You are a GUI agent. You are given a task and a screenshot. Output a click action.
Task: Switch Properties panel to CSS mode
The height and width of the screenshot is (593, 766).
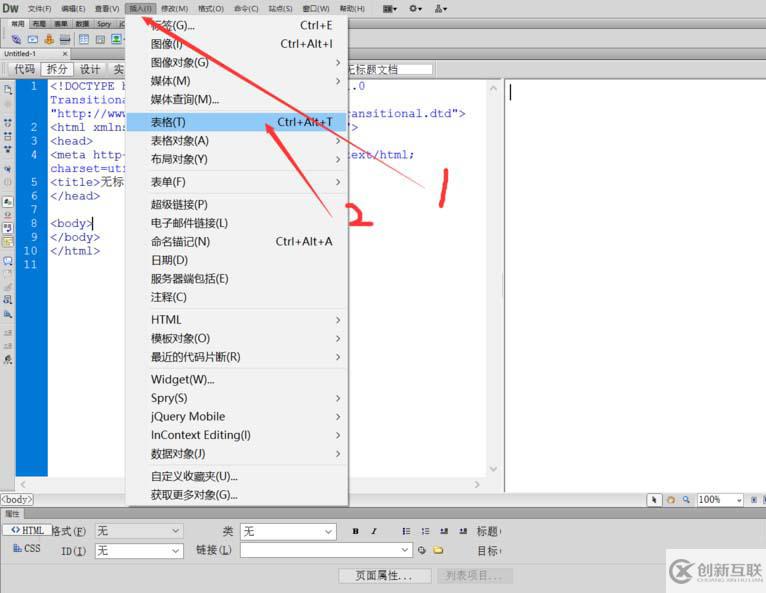[x=27, y=549]
